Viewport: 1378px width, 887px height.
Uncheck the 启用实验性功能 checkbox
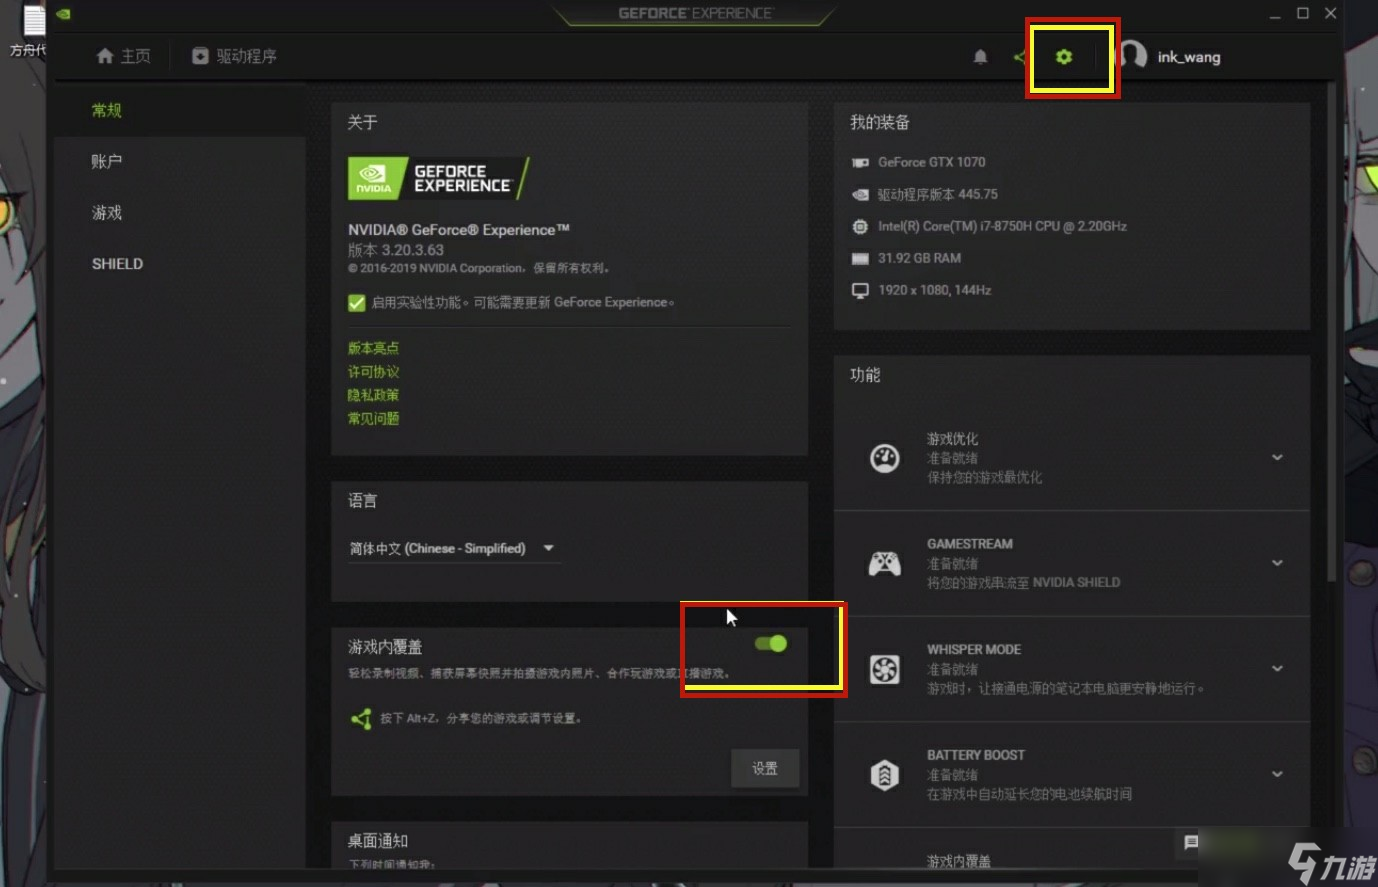pyautogui.click(x=356, y=302)
